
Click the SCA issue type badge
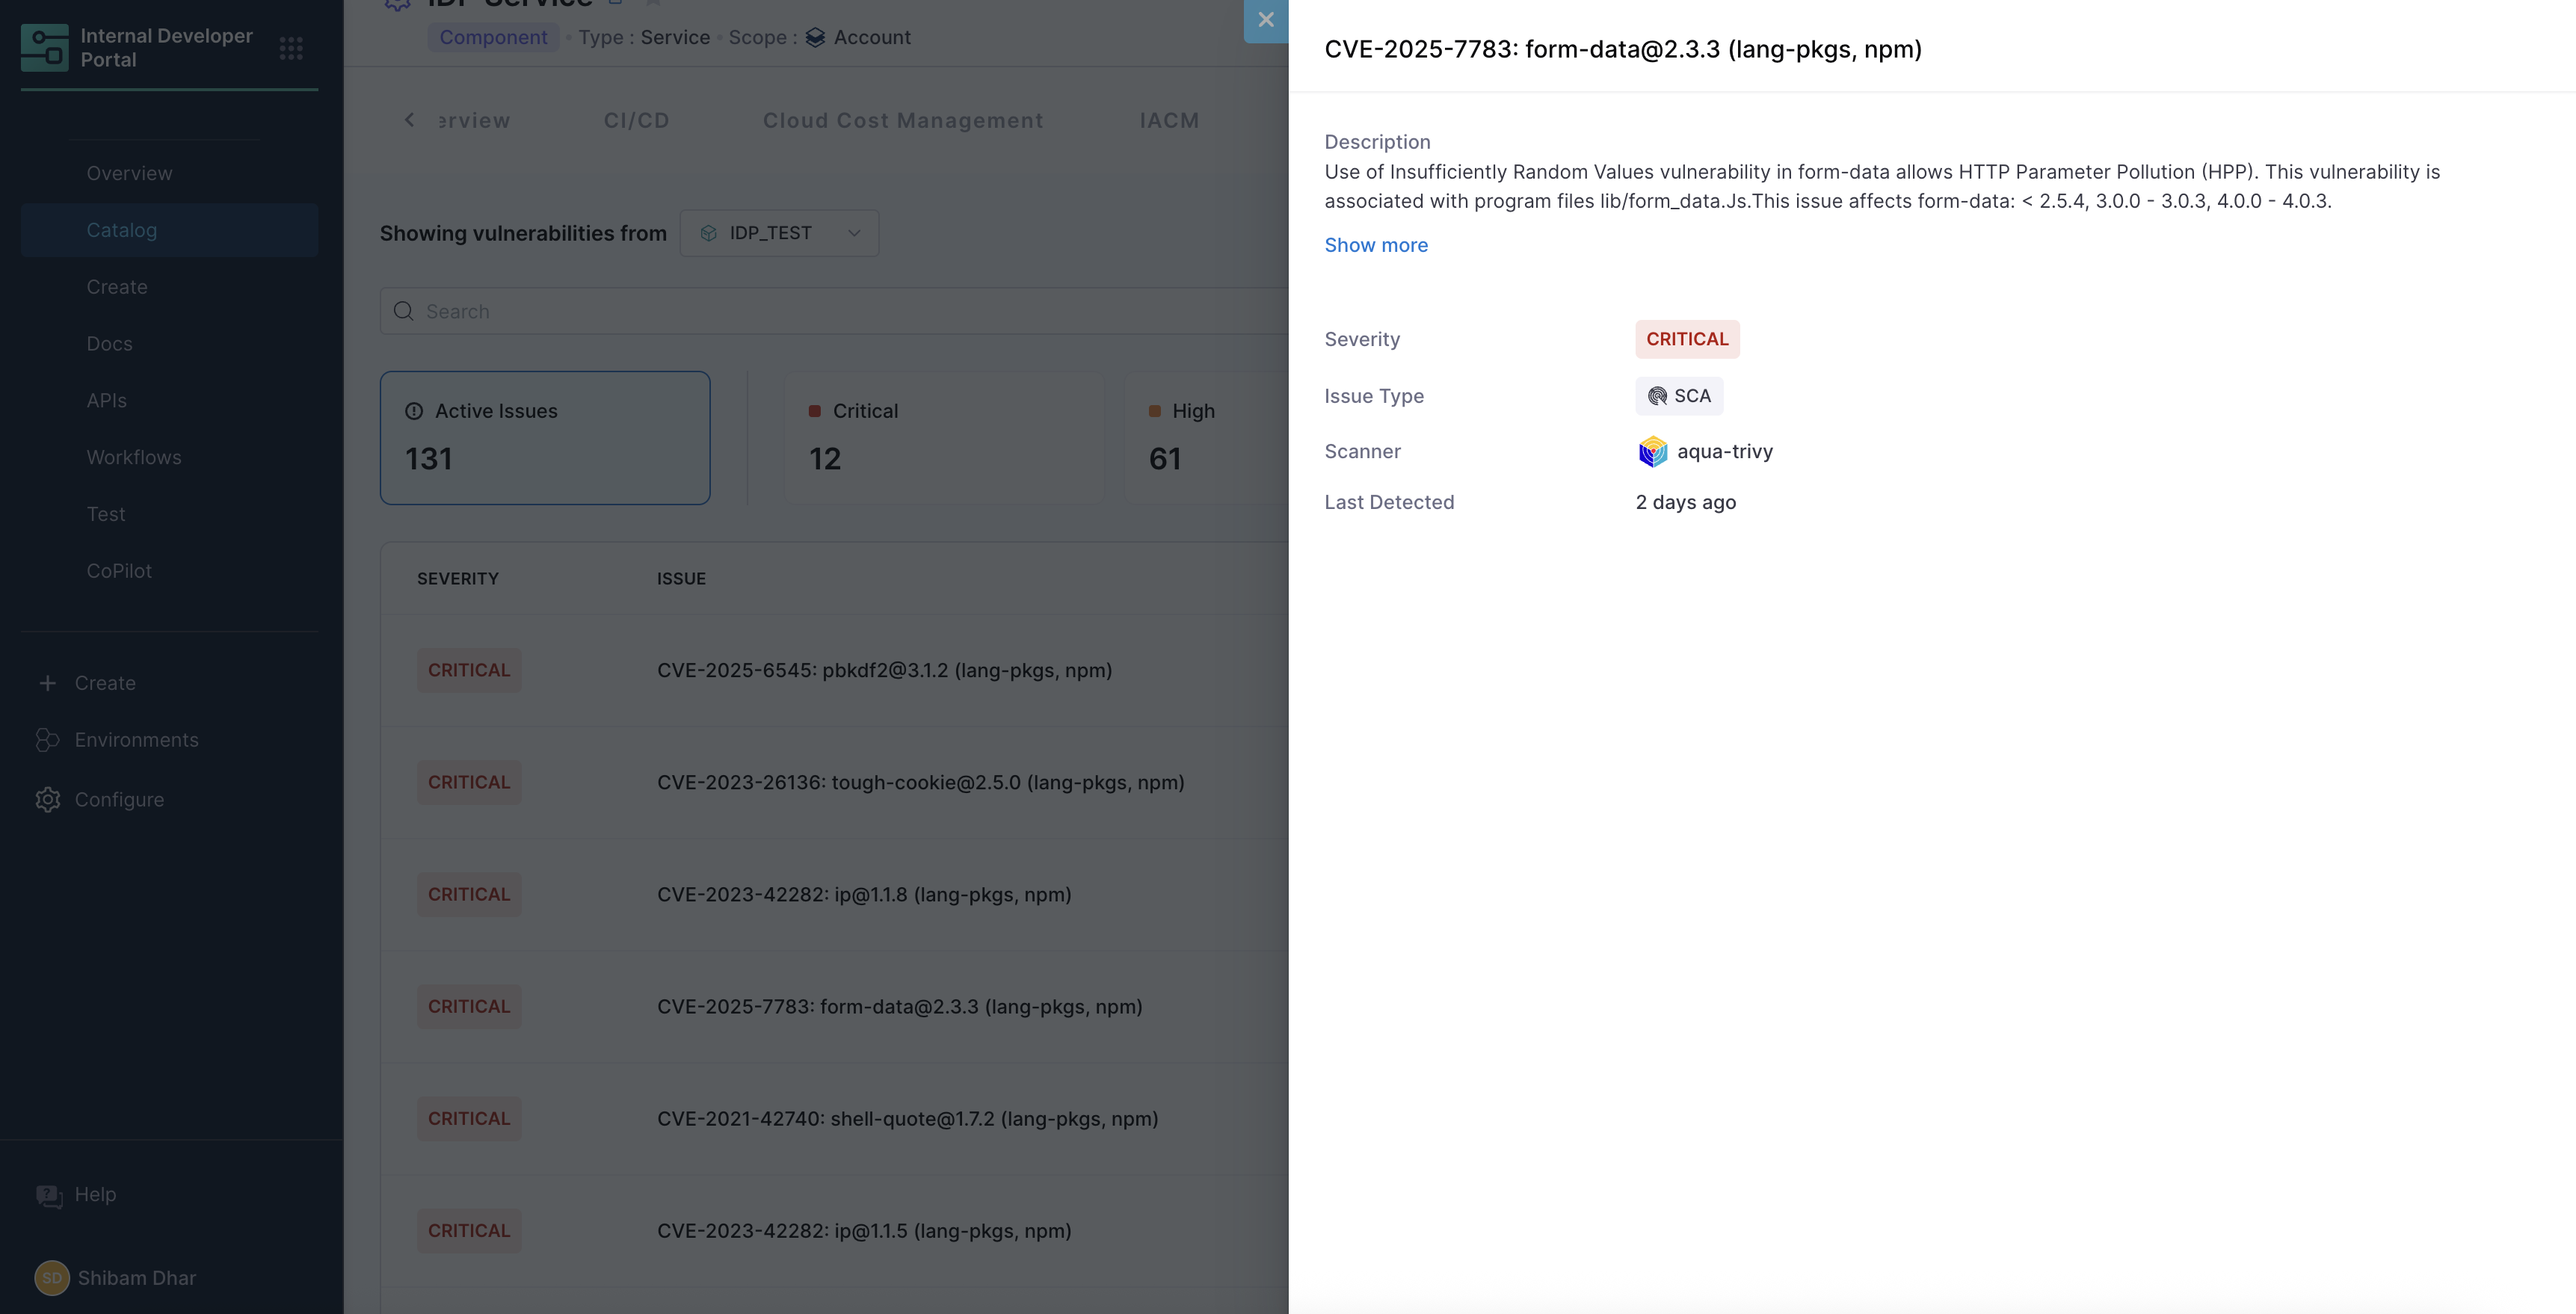click(1679, 396)
